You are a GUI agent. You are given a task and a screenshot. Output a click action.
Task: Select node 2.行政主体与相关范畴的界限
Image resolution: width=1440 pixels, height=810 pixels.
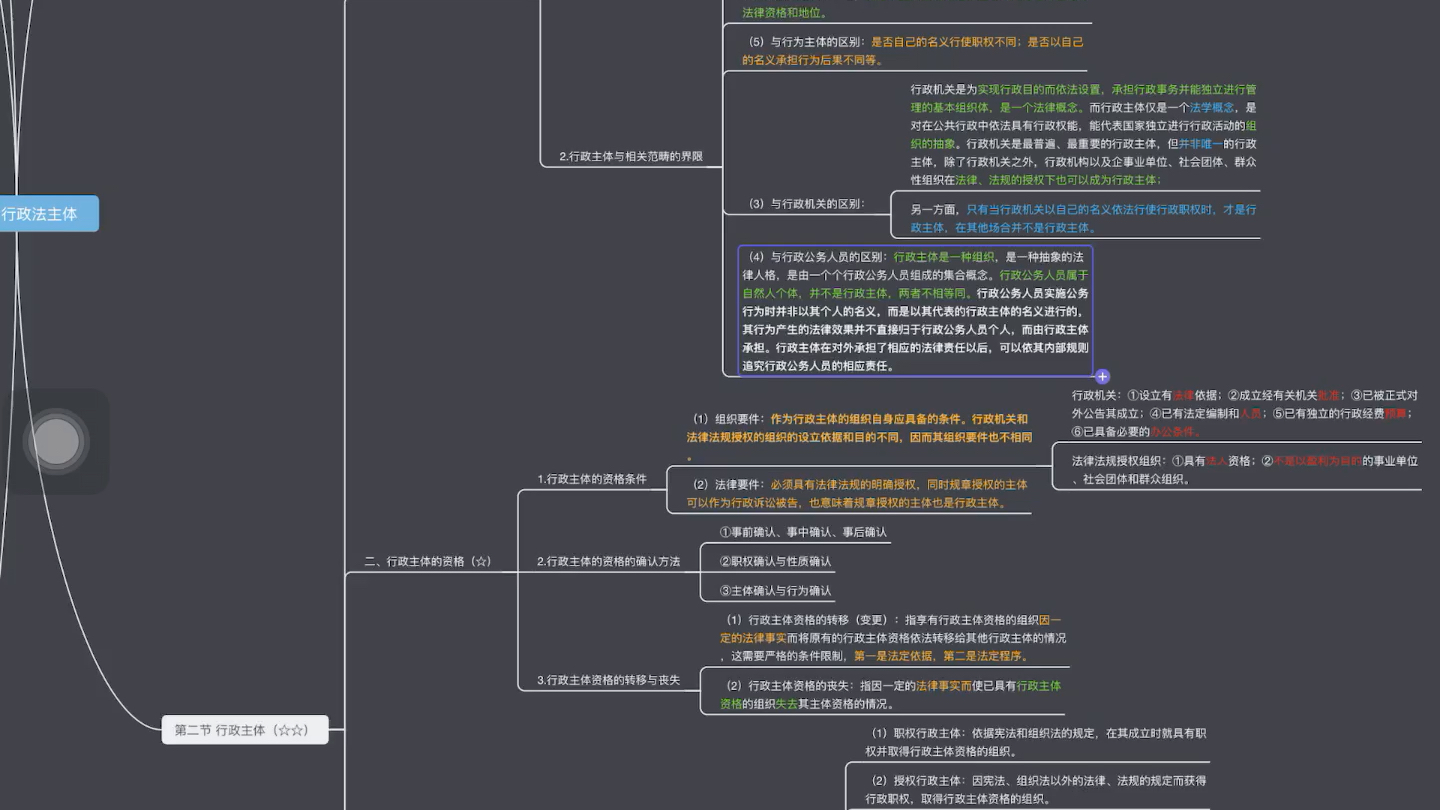631,156
